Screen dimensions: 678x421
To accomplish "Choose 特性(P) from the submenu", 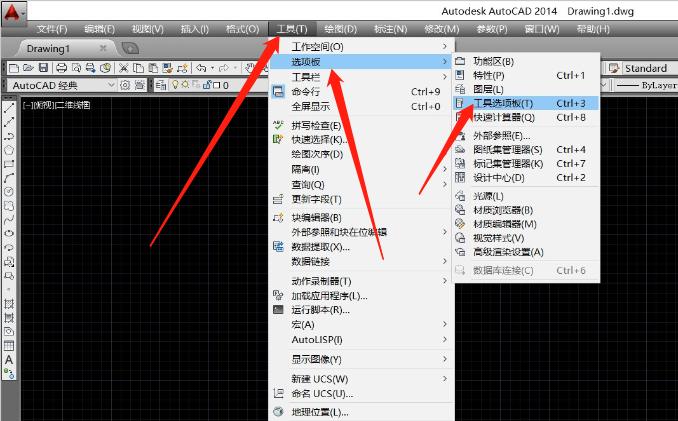I will 526,76.
